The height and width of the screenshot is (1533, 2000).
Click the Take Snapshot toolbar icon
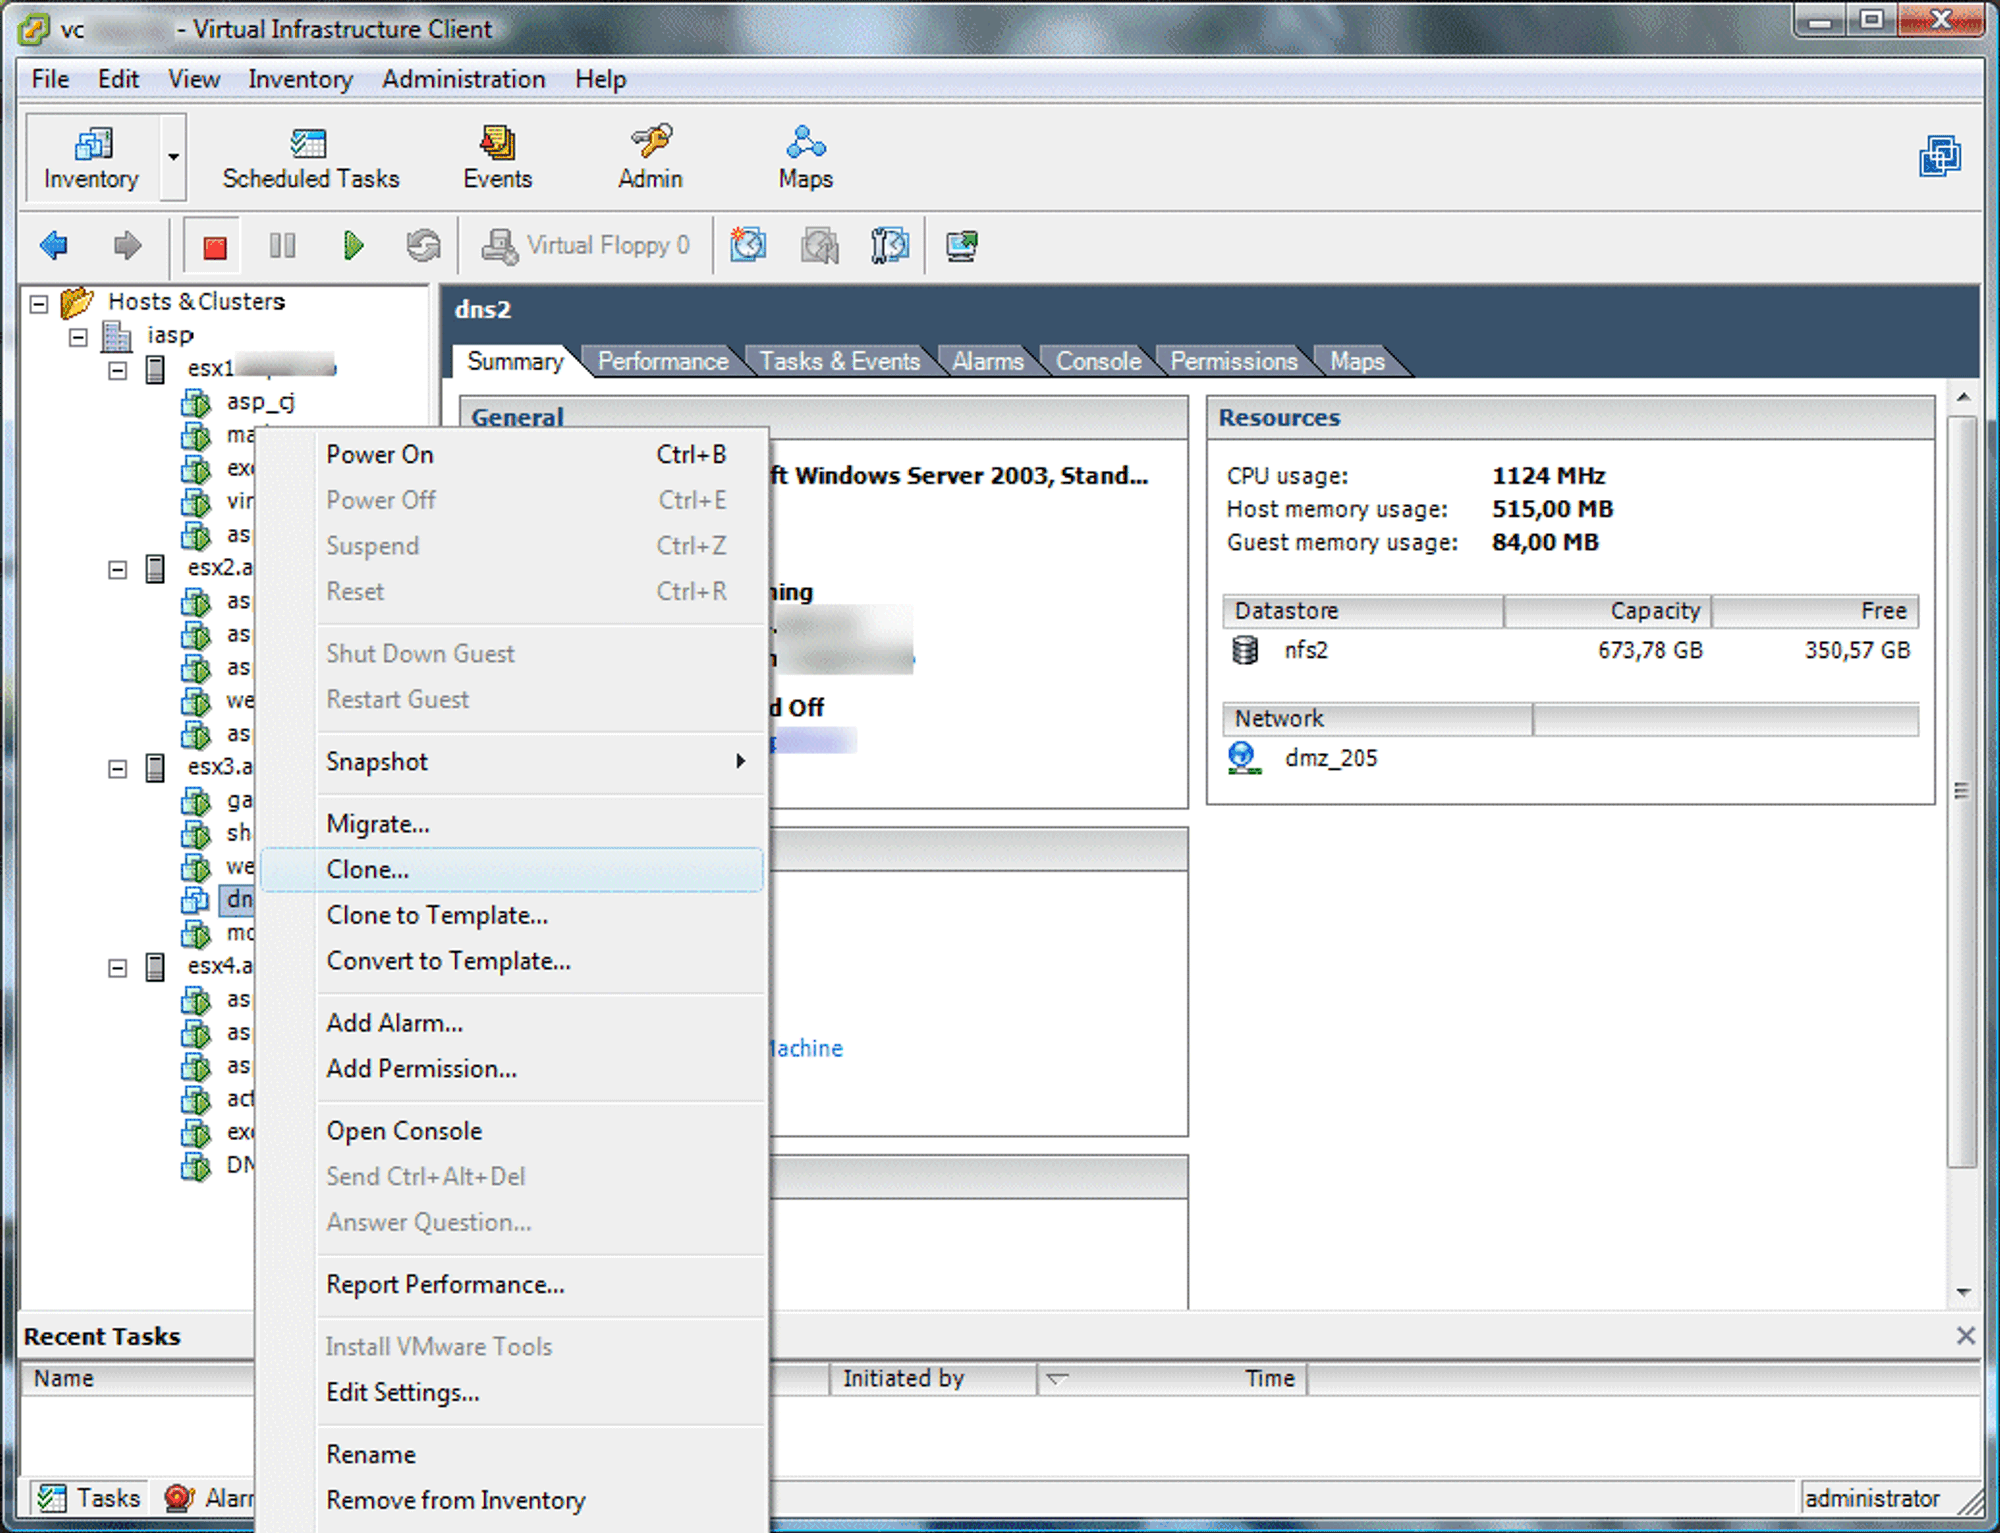click(x=748, y=245)
